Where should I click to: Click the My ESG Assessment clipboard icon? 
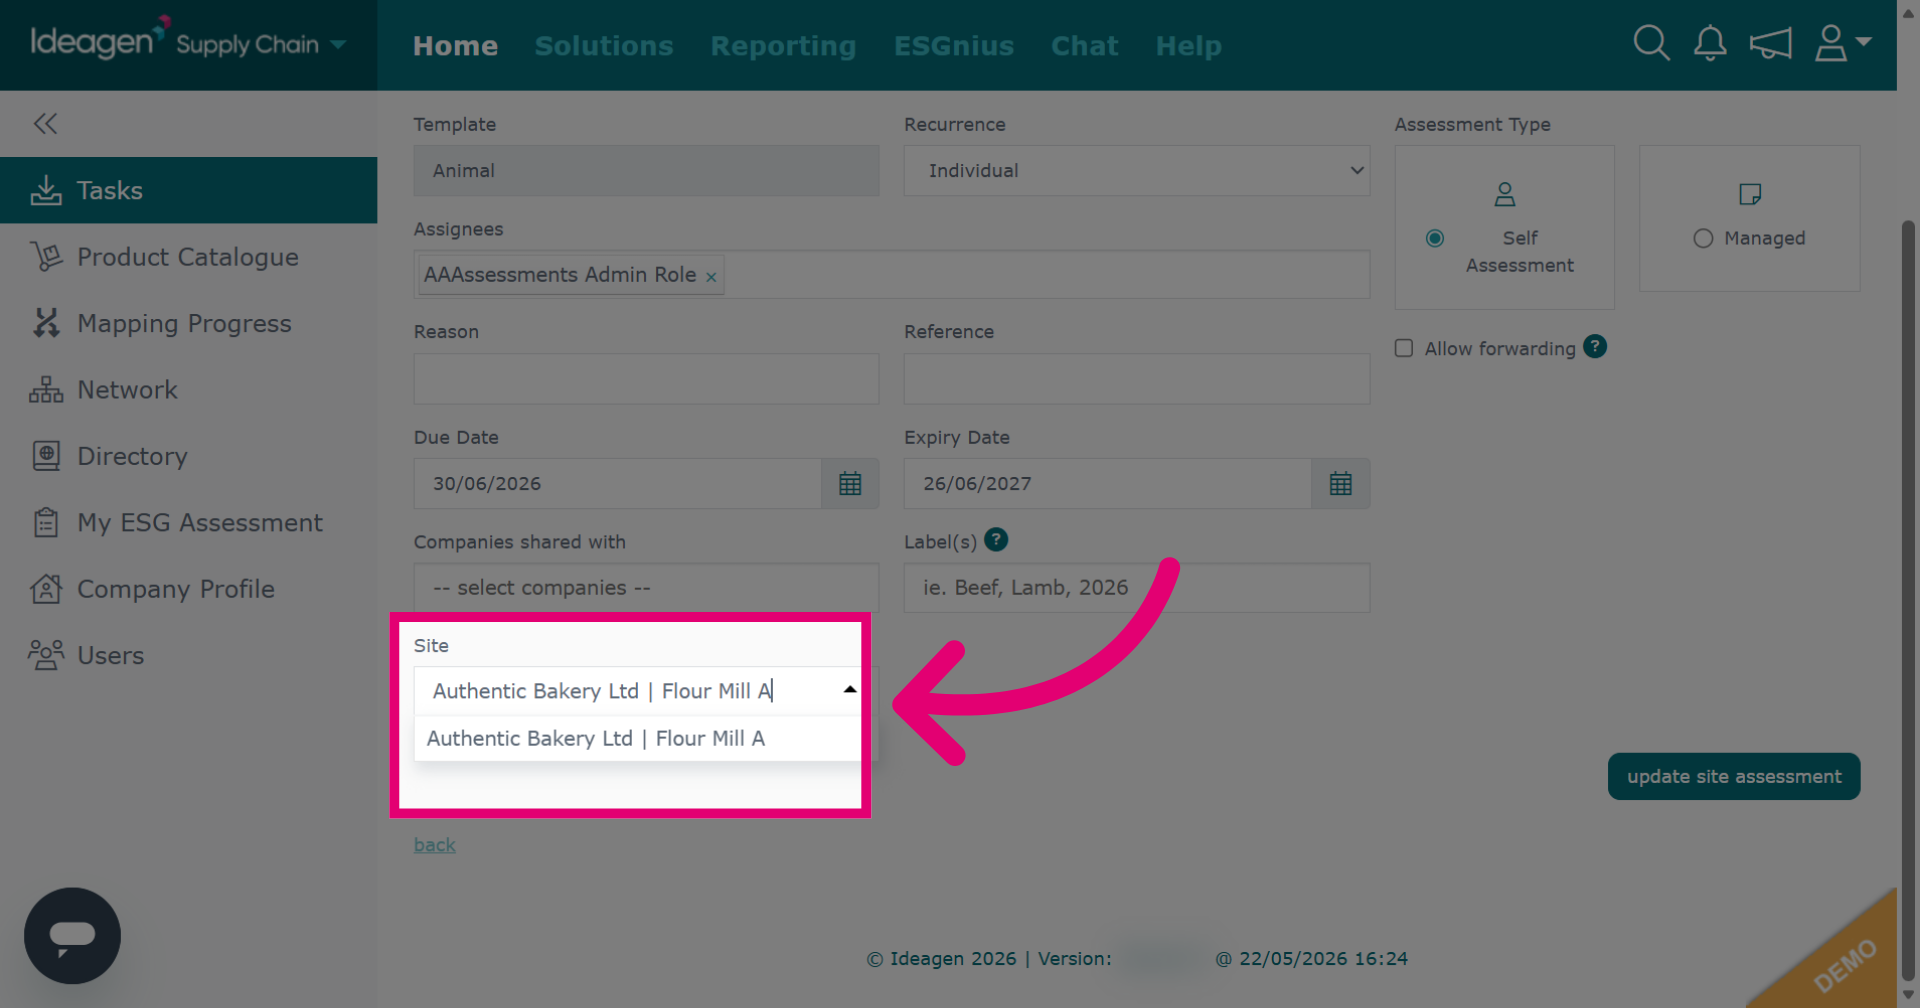point(46,523)
